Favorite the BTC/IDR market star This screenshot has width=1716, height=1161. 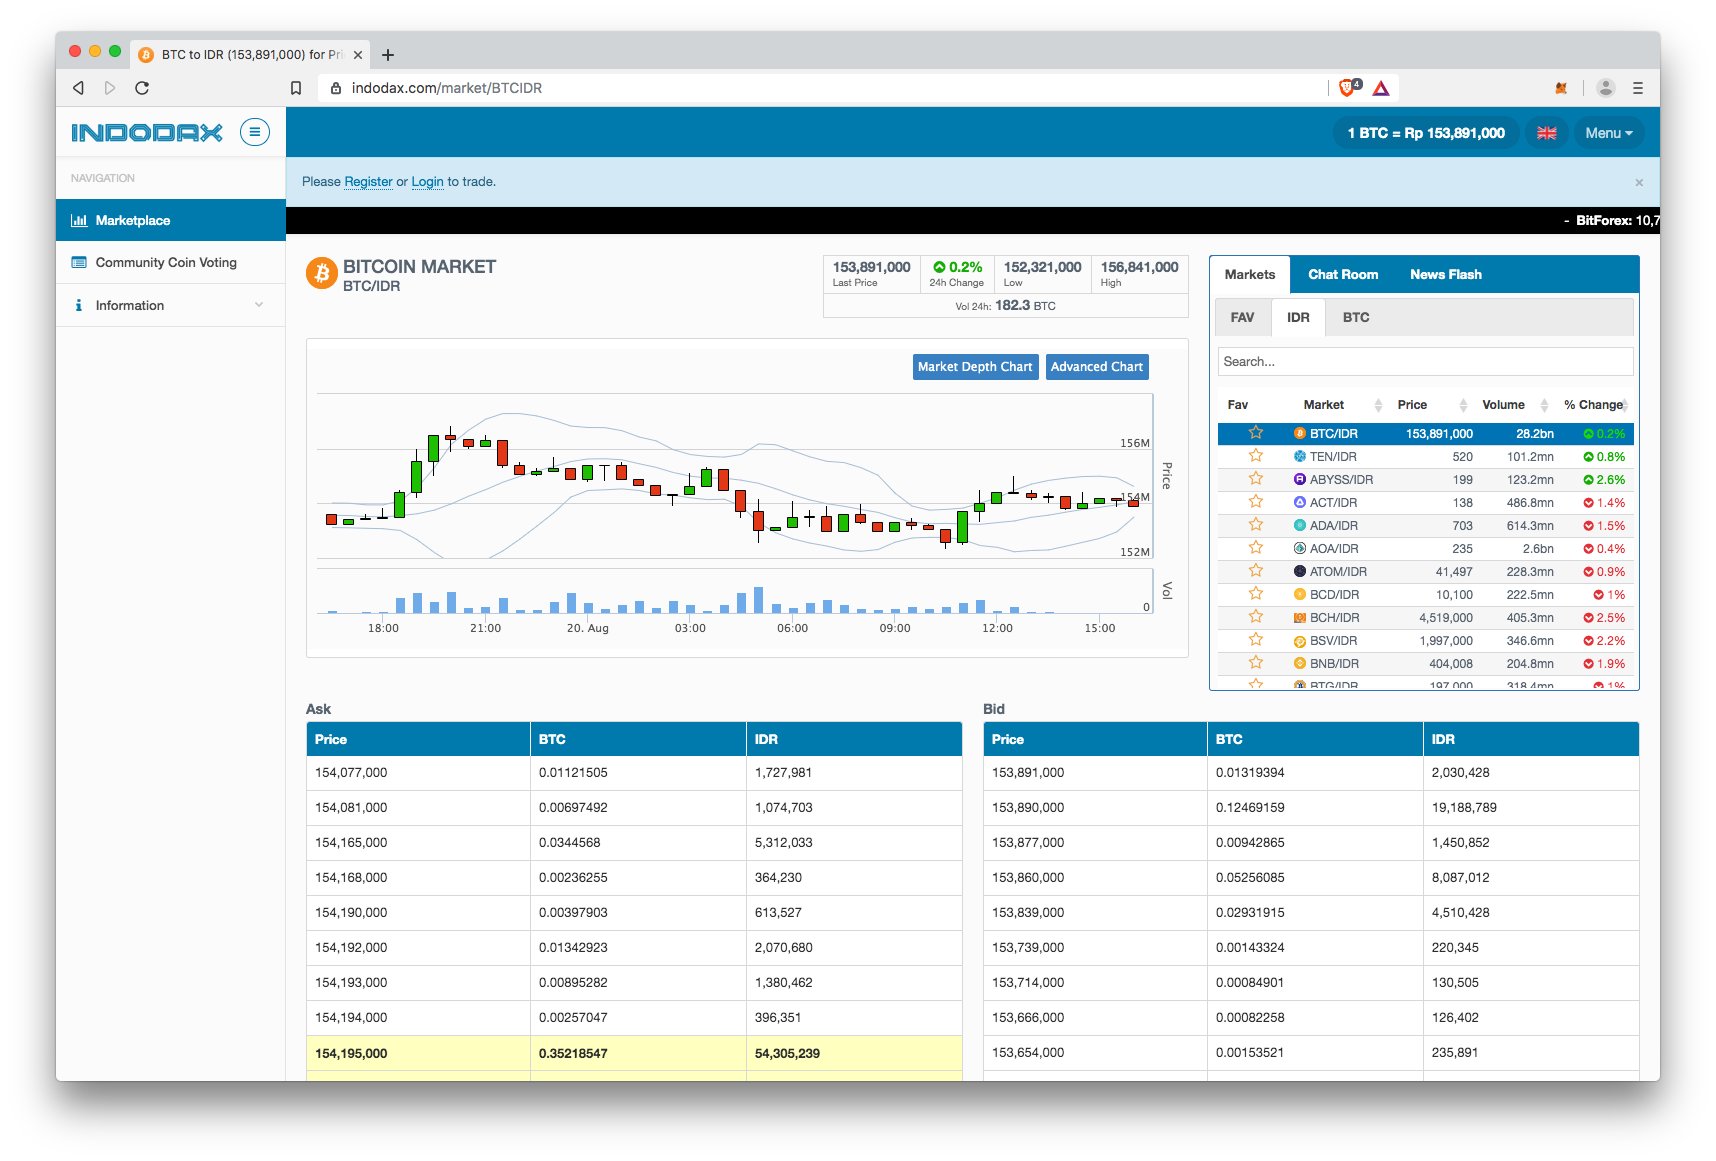coord(1256,433)
